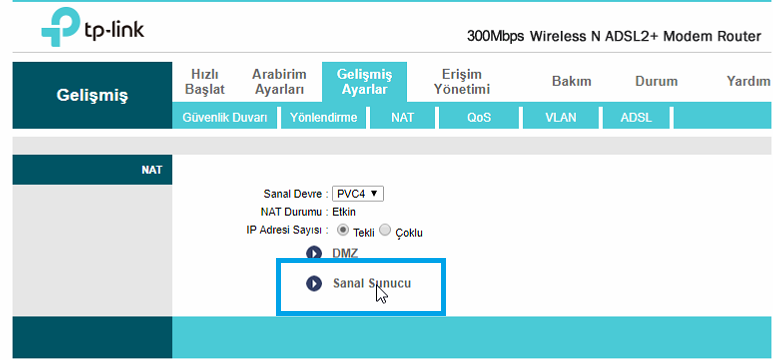Select the NAT submenu item

[403, 118]
